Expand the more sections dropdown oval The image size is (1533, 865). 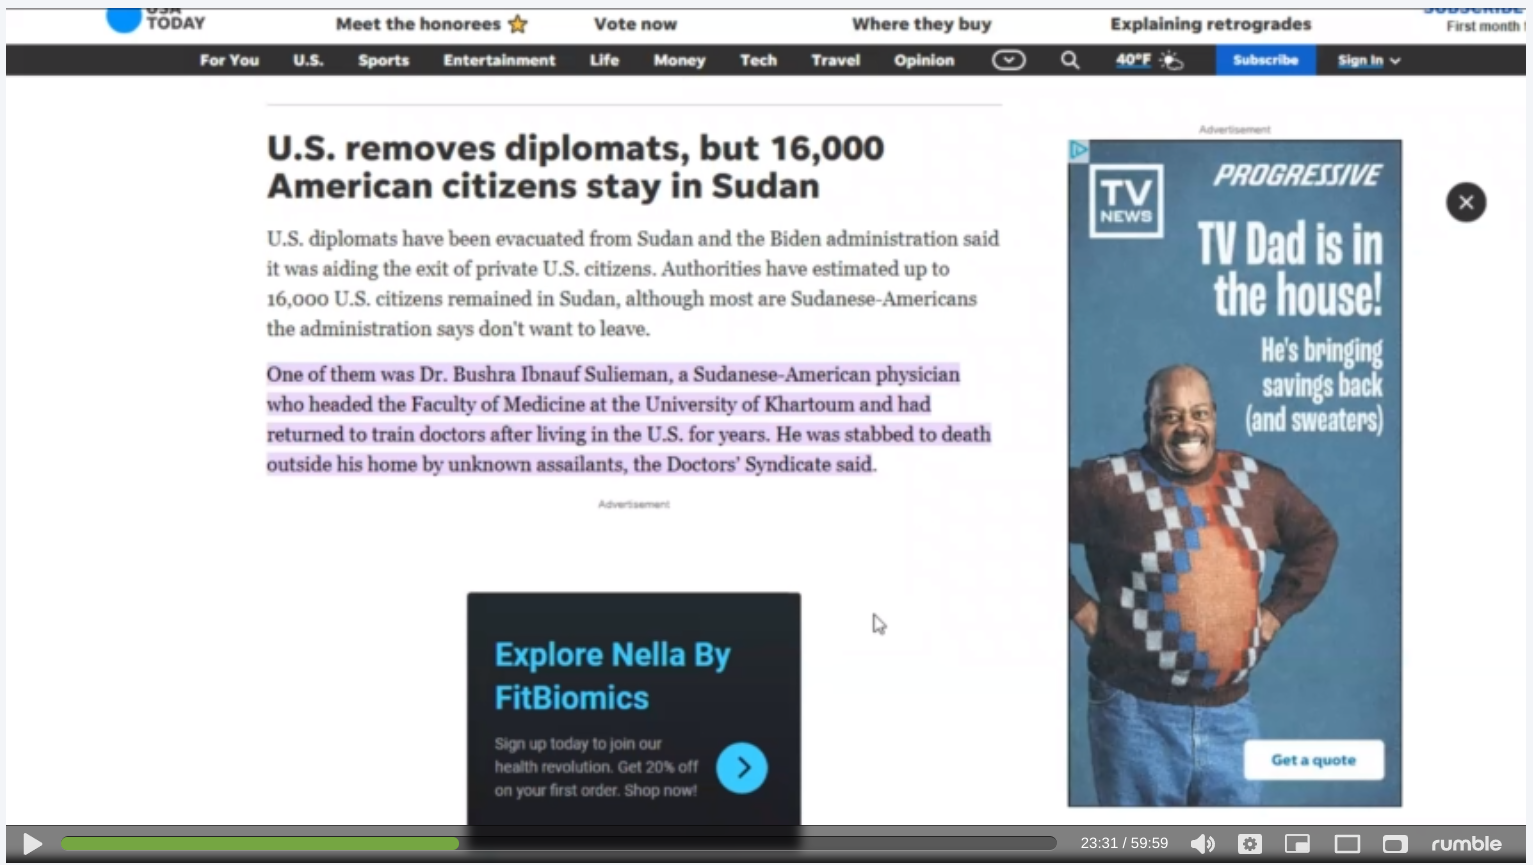[1008, 60]
